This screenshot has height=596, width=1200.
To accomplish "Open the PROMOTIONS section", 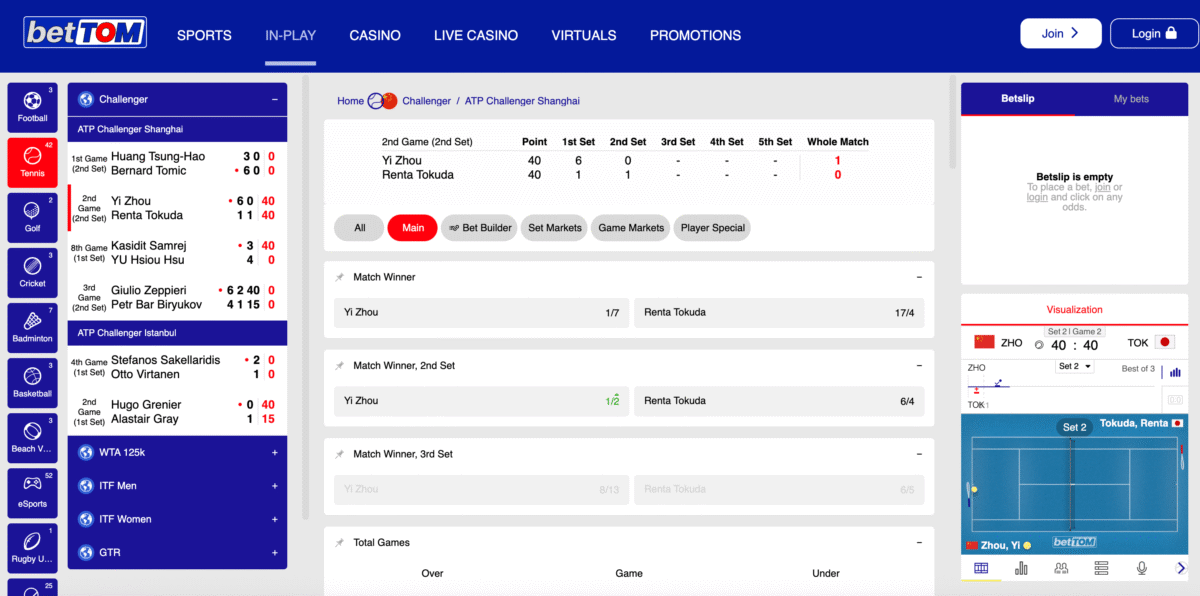I will (696, 35).
